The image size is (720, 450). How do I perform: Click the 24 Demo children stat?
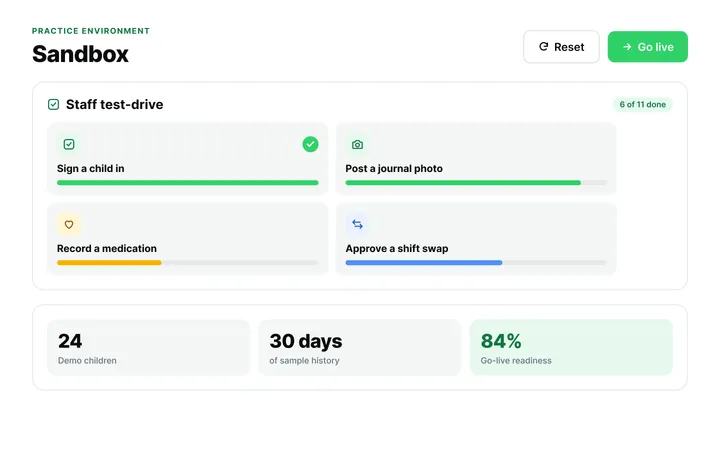tap(149, 348)
